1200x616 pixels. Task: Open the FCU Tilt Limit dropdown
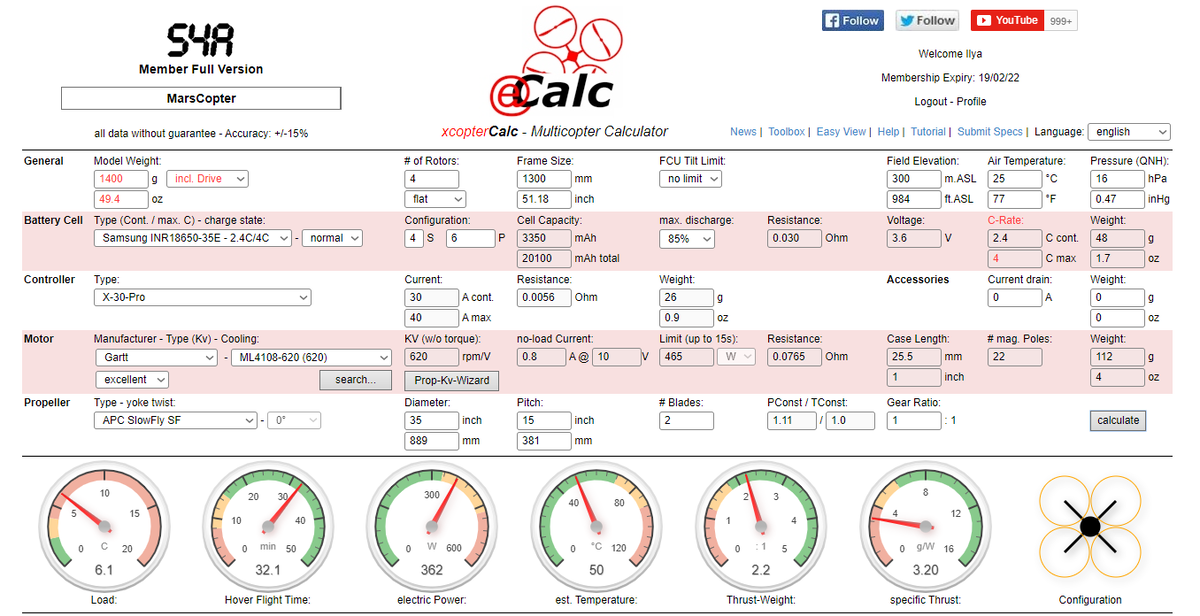pos(690,179)
